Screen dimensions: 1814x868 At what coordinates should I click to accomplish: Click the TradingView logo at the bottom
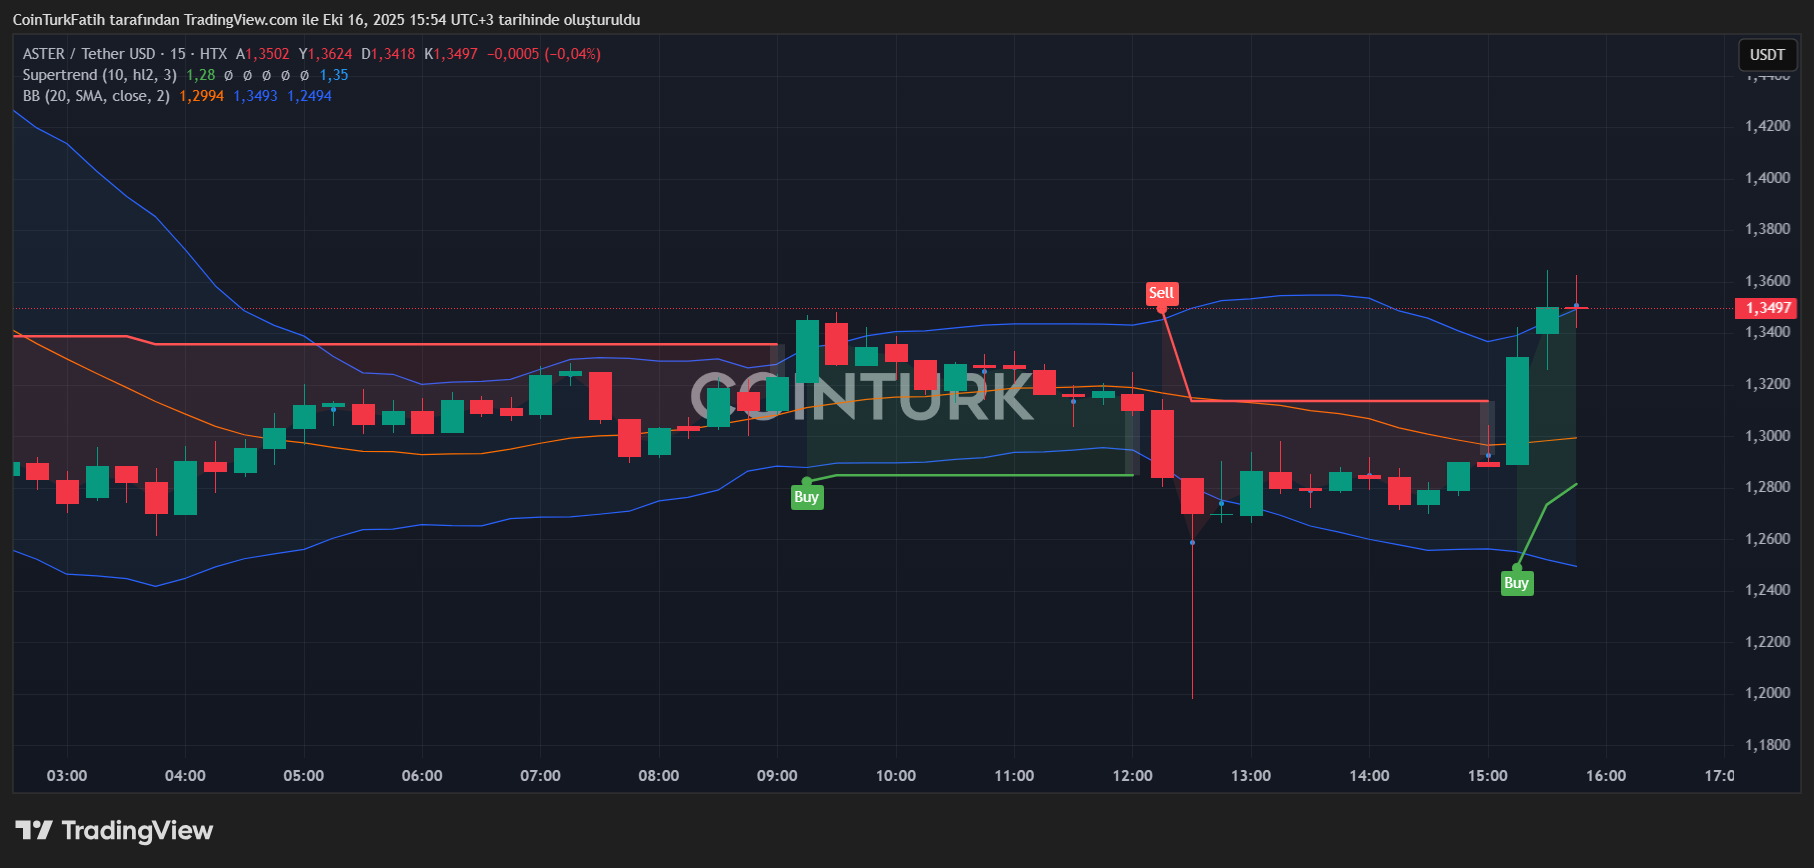click(114, 831)
